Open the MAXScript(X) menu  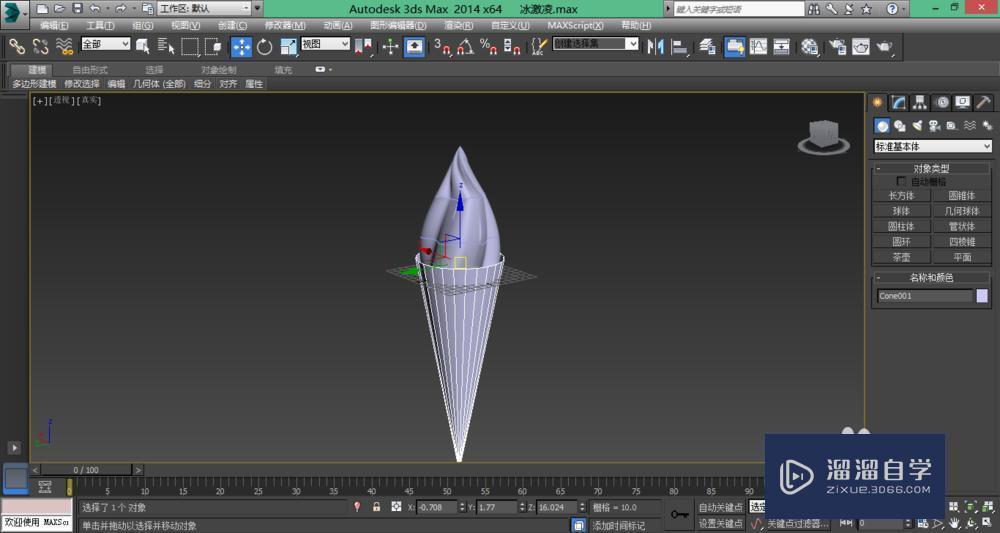click(x=575, y=26)
